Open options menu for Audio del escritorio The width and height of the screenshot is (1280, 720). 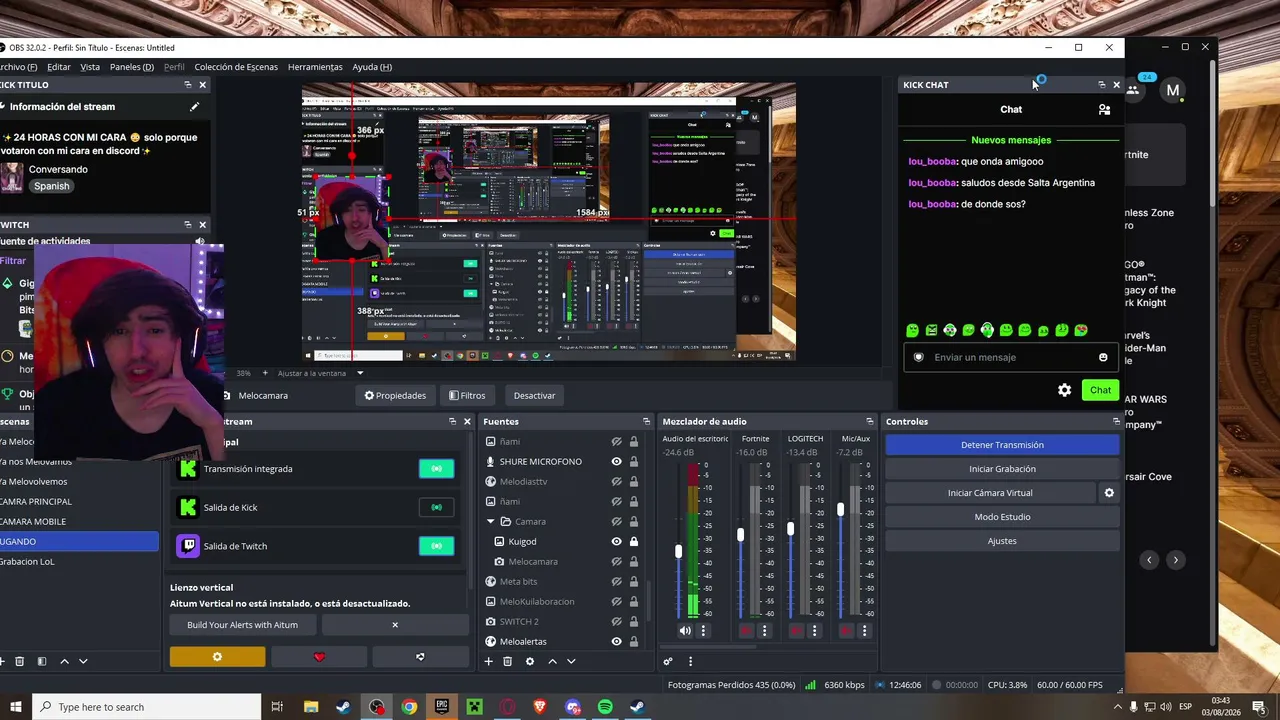click(703, 631)
